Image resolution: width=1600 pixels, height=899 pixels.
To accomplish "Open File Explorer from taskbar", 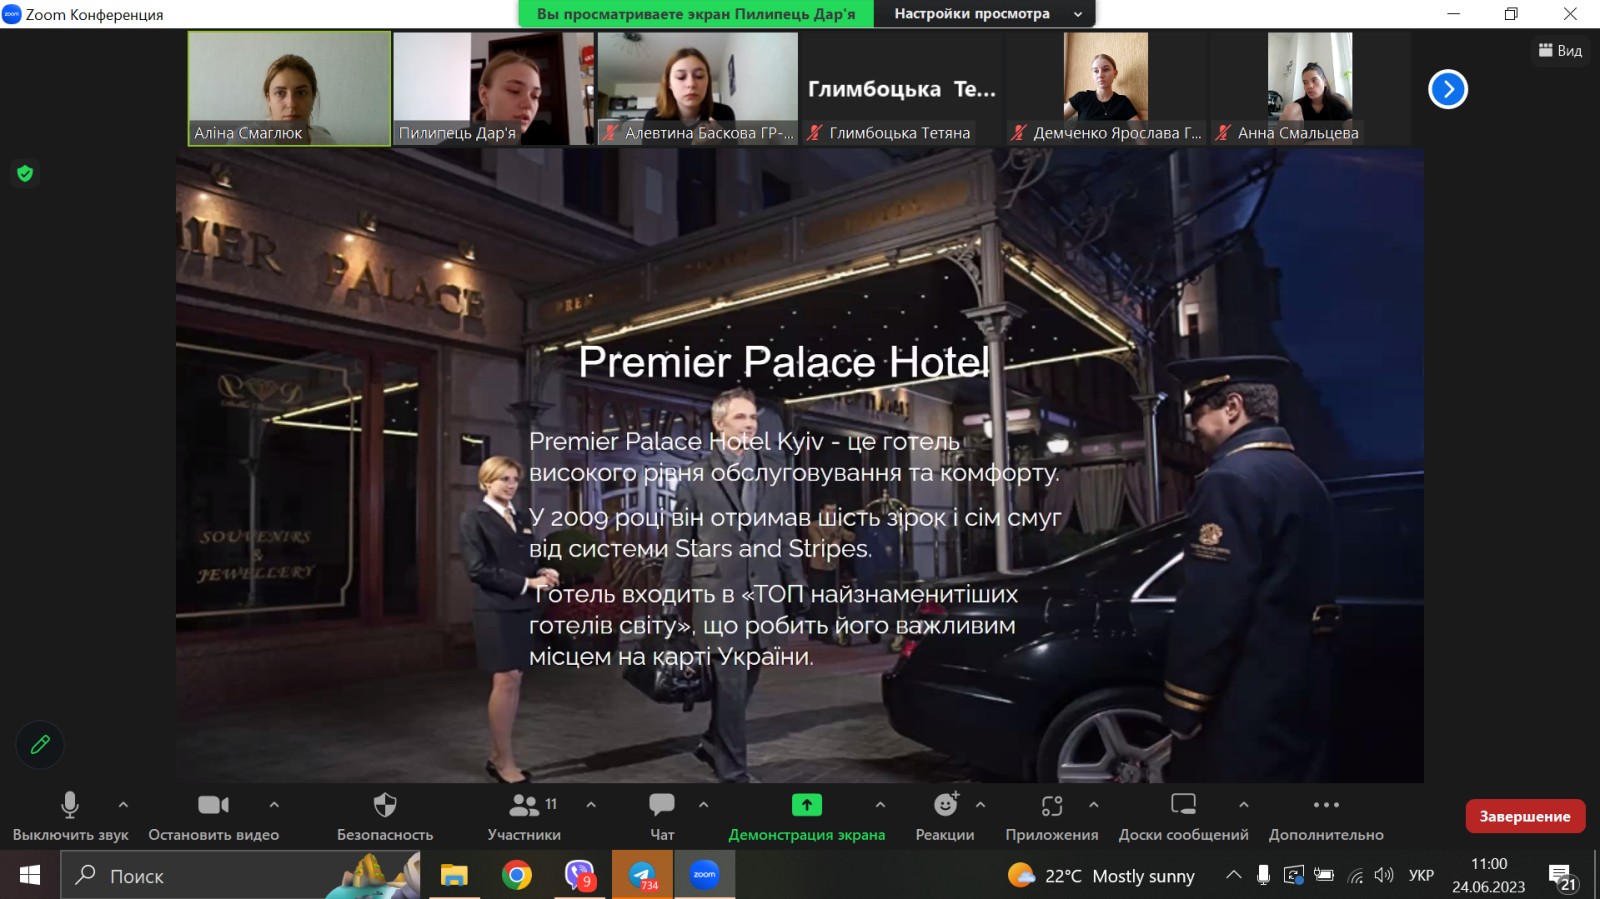I will pos(455,875).
